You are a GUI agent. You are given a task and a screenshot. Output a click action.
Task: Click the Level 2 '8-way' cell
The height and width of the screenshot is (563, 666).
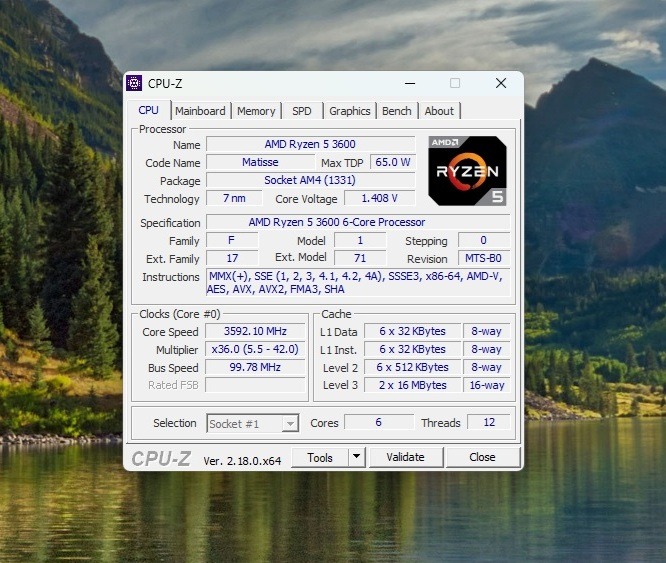[487, 367]
